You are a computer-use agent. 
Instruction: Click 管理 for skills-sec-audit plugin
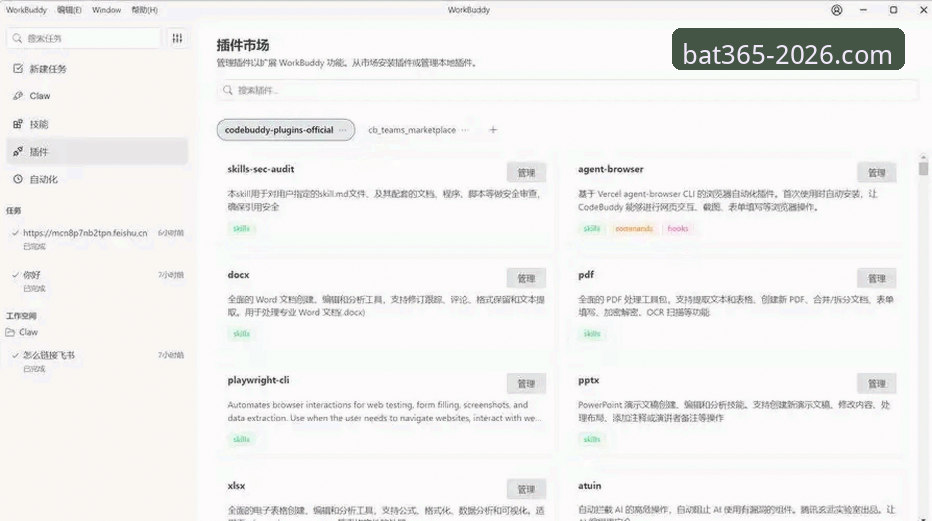click(x=526, y=173)
